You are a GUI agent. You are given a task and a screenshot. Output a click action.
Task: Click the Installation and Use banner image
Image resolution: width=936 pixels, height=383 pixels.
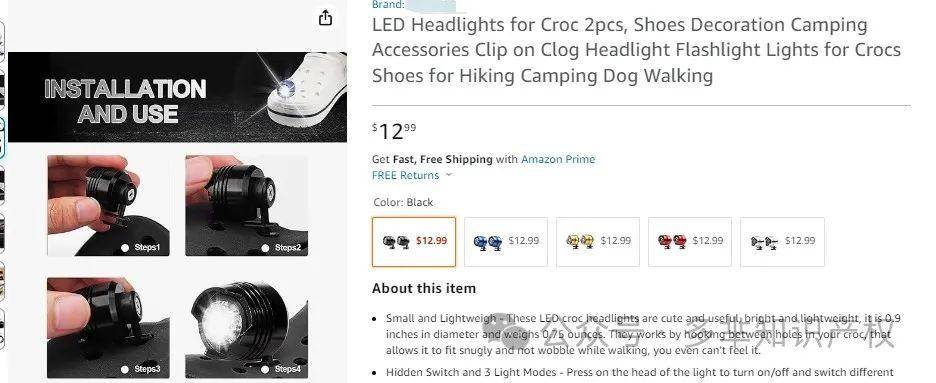[x=177, y=97]
